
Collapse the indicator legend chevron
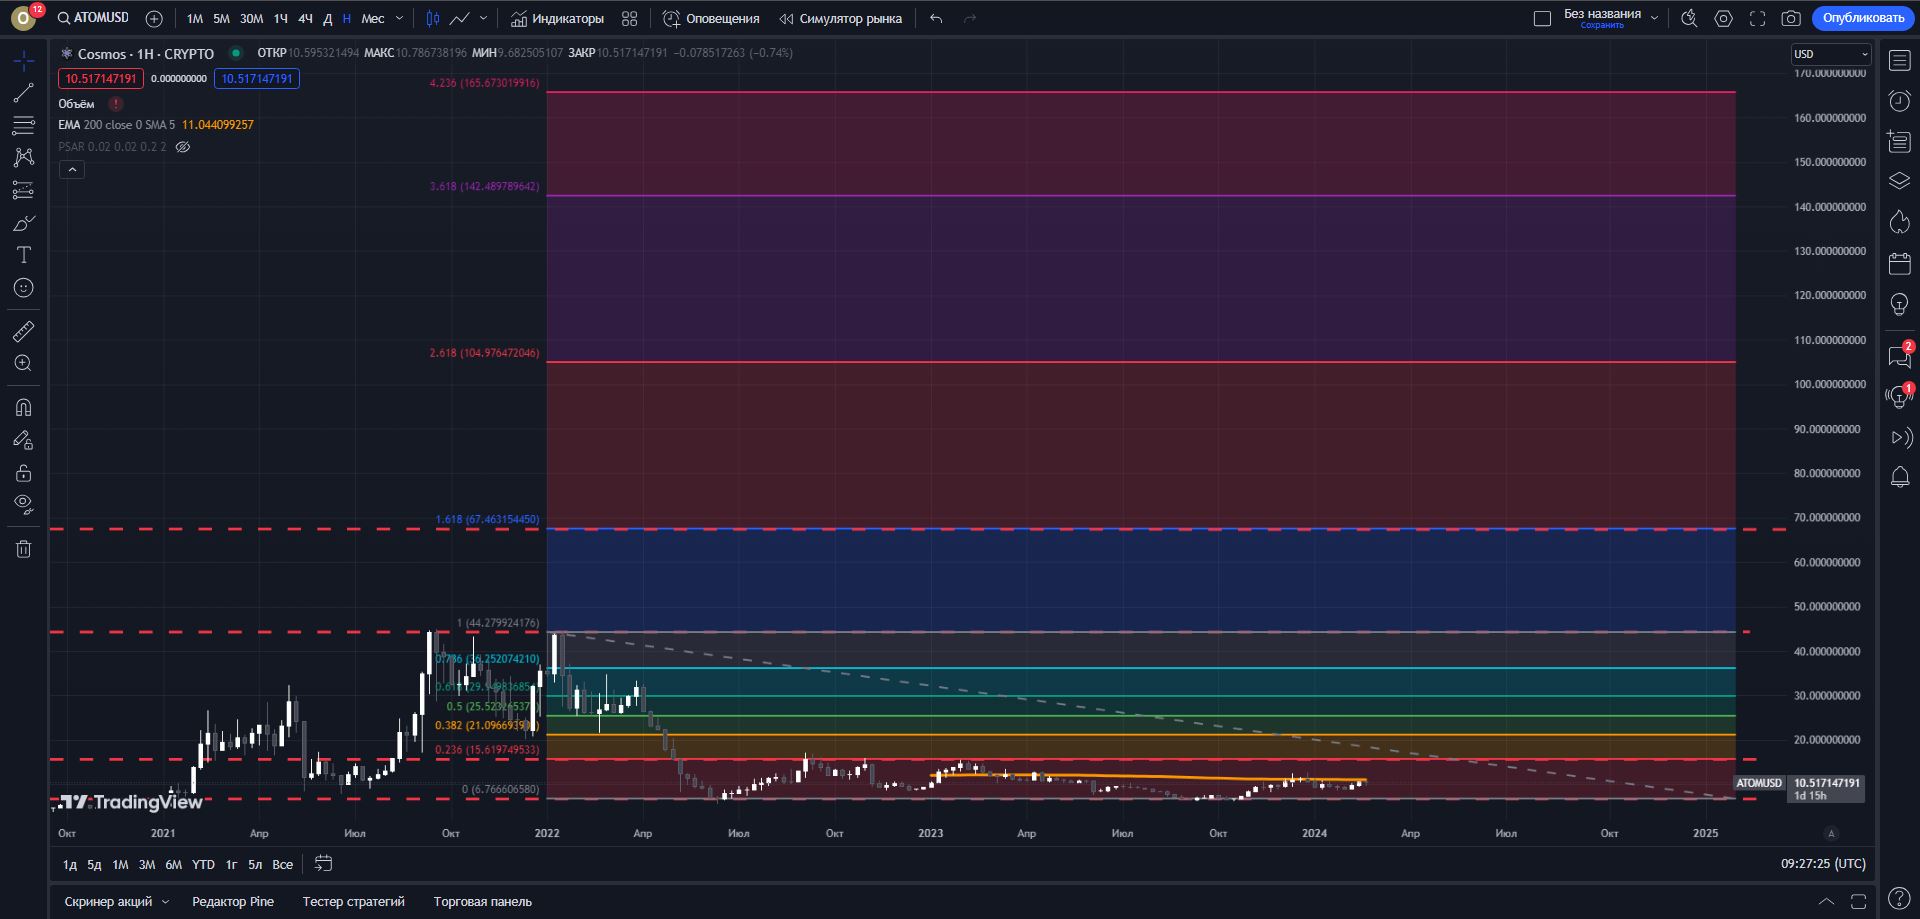click(71, 170)
